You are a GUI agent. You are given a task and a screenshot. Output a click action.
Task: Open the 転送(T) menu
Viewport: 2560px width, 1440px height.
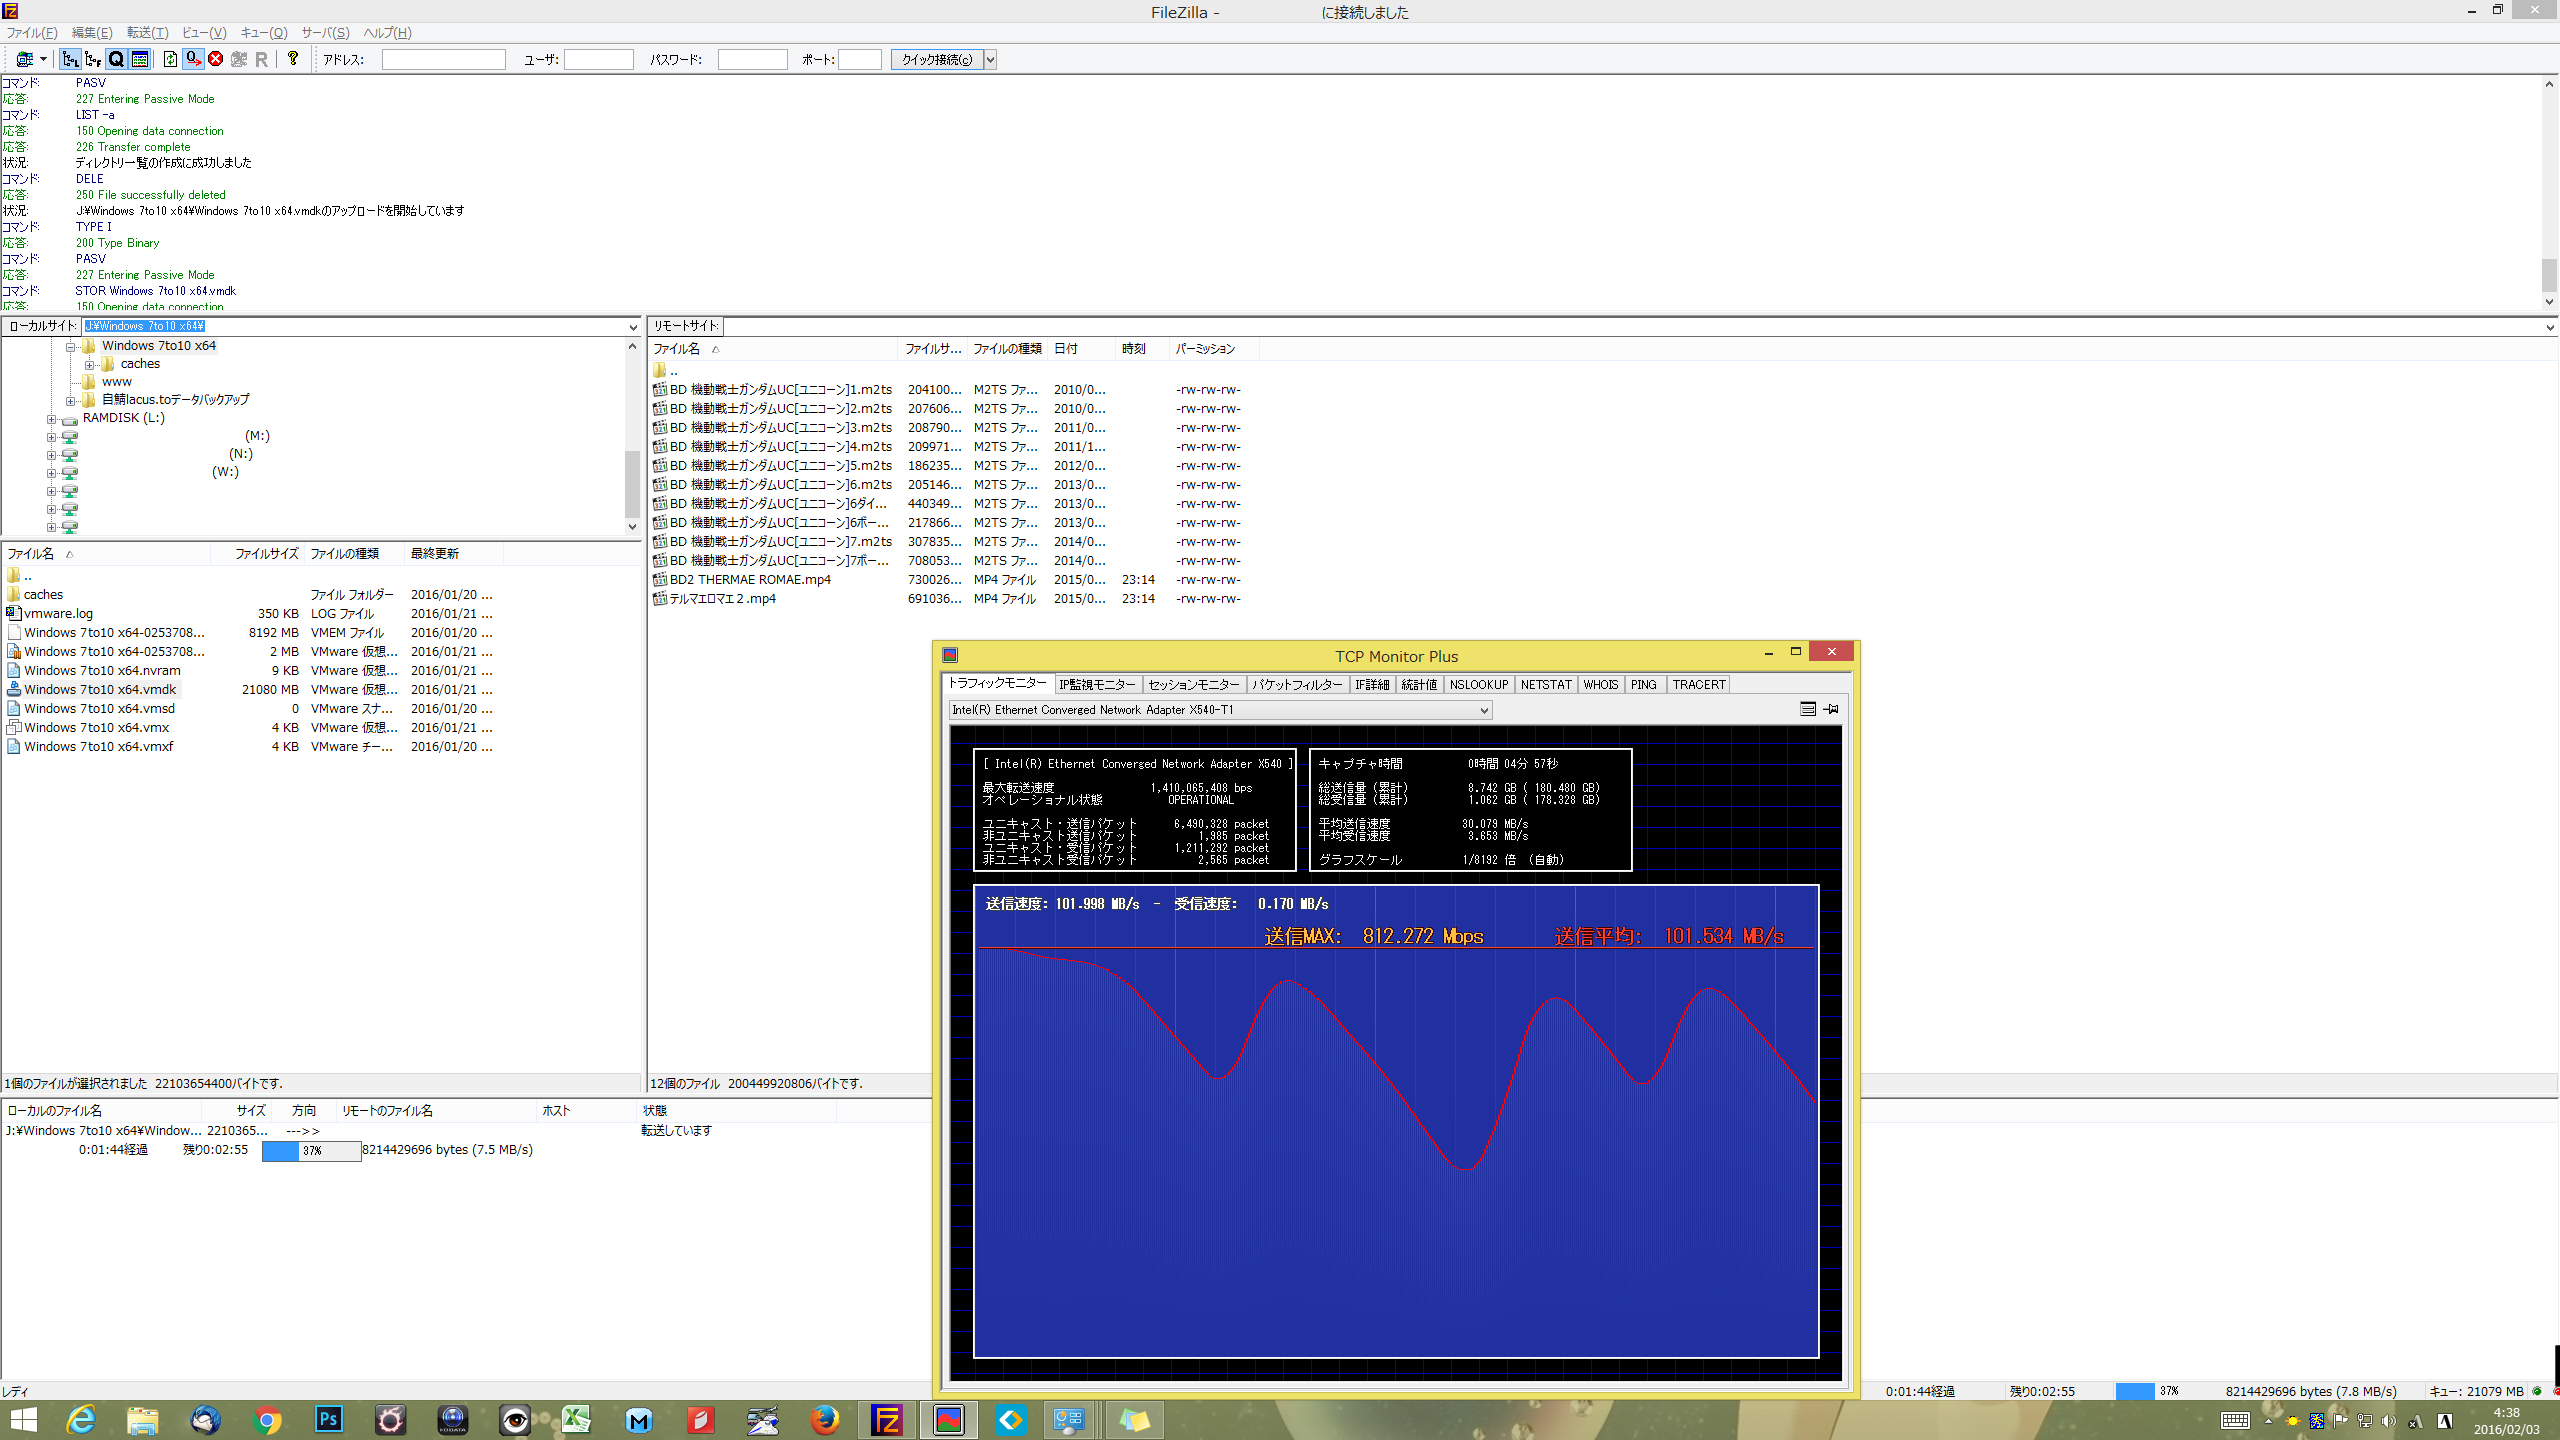147,33
